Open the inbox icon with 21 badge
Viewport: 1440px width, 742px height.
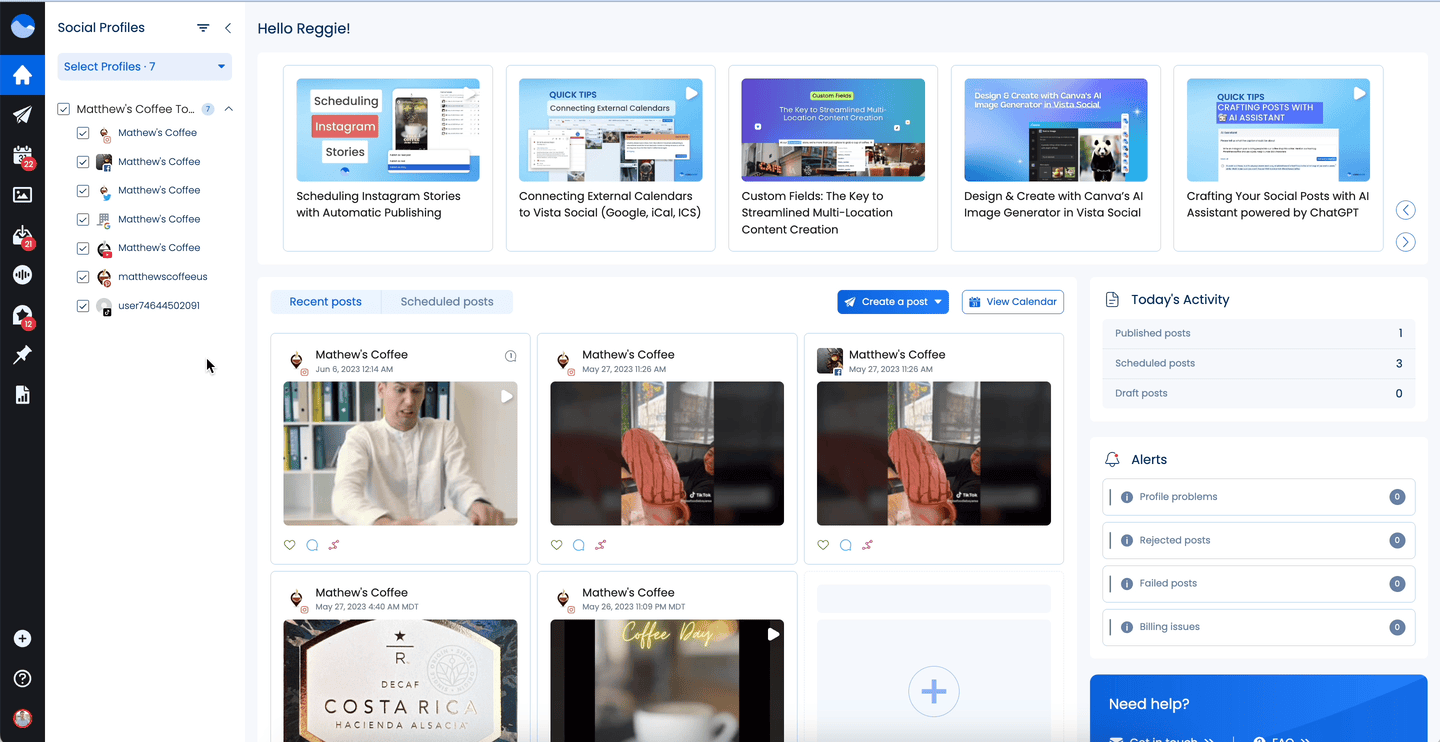[x=22, y=237]
